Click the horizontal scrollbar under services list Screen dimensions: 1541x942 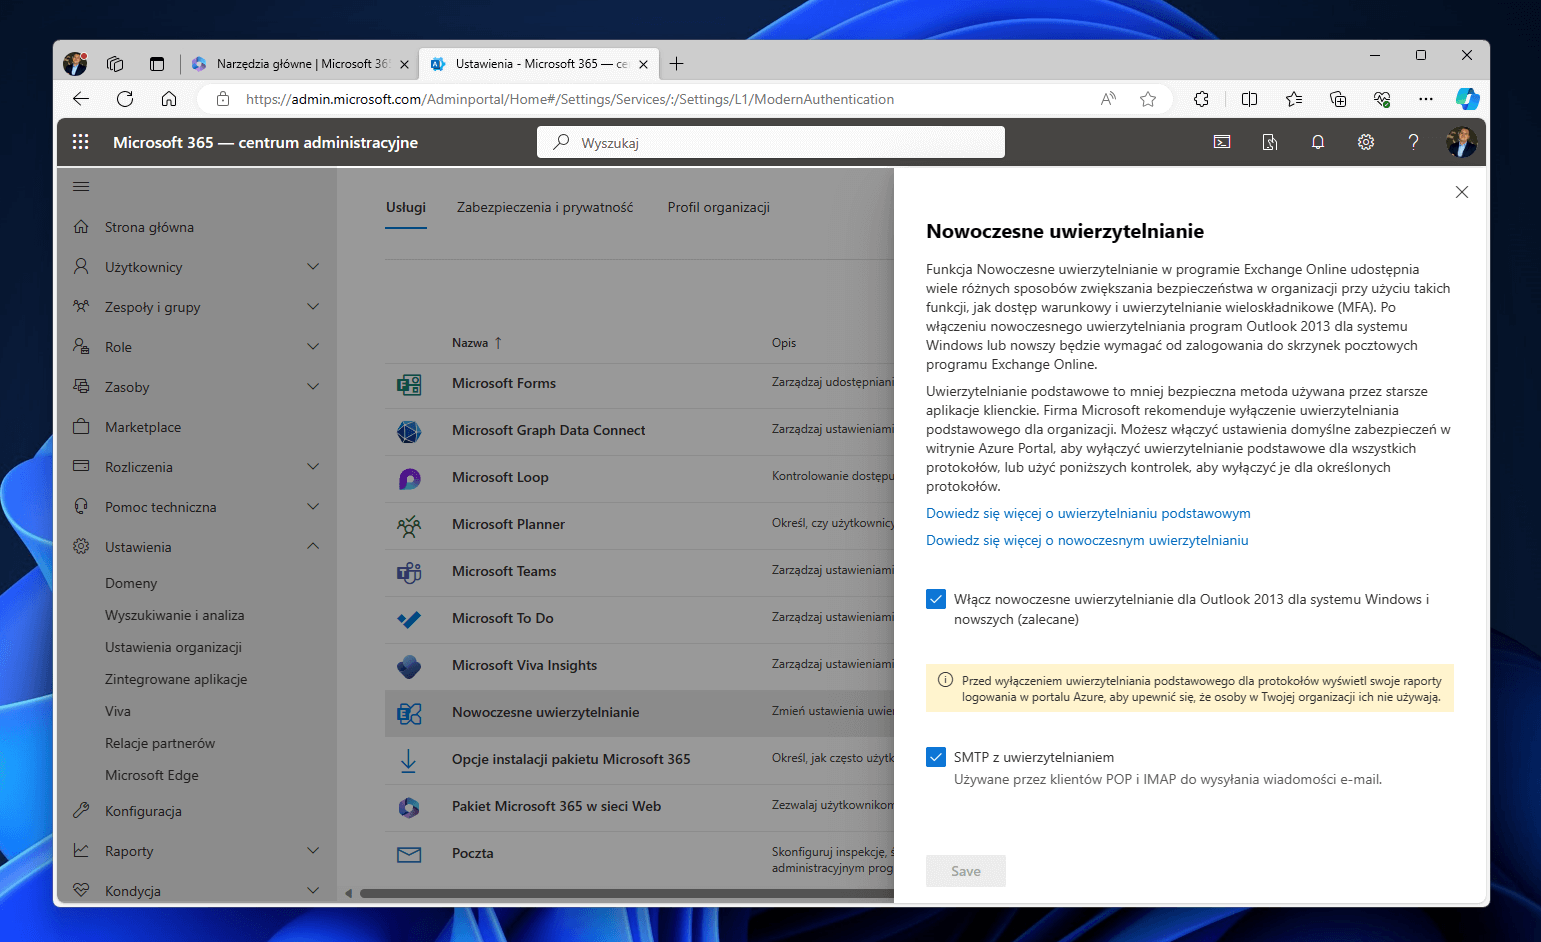point(626,893)
